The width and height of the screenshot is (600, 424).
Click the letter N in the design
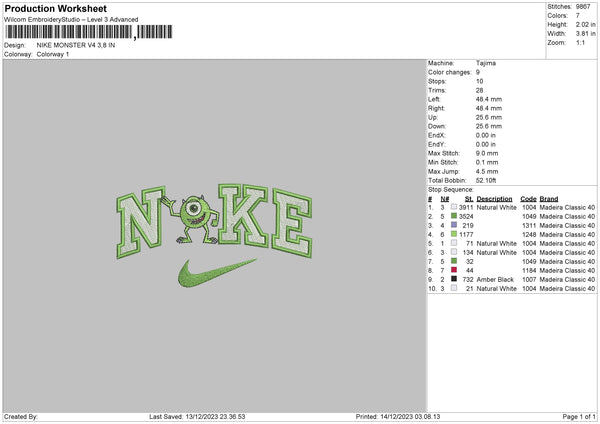click(141, 222)
